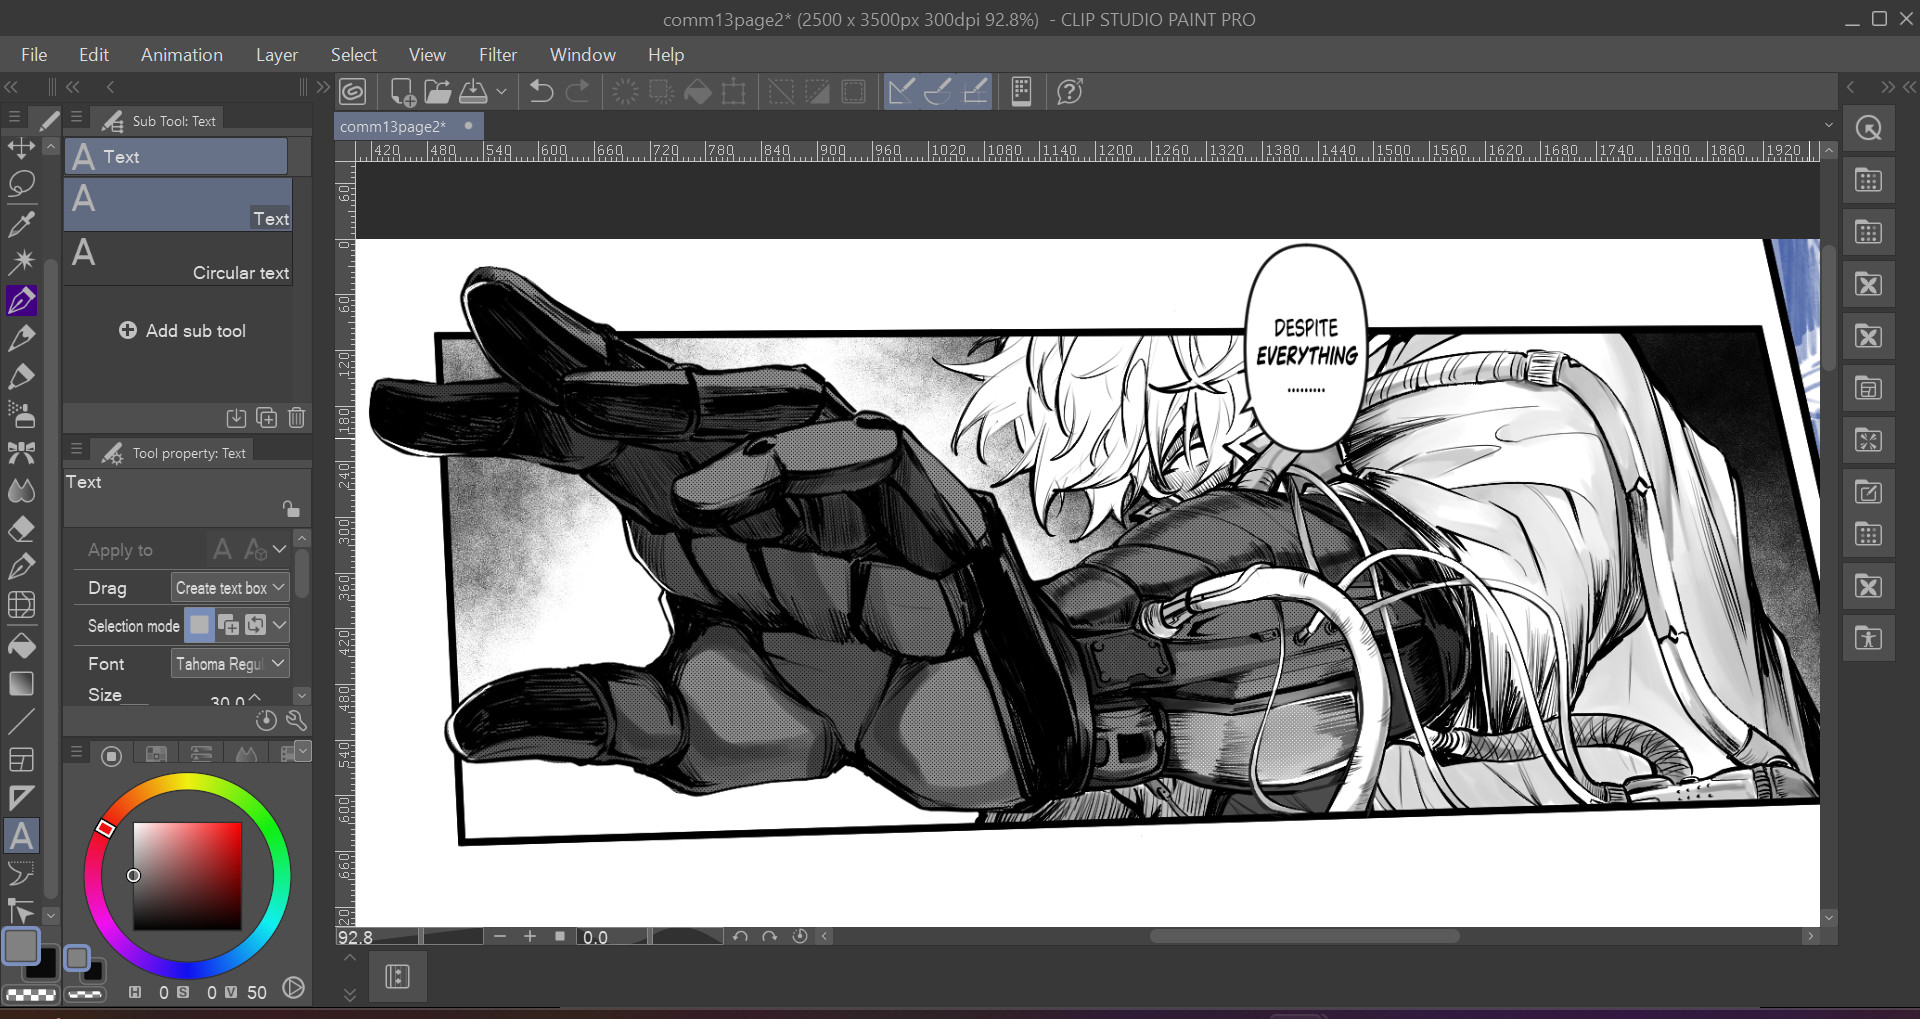Select the transparent color swatch
Viewport: 1920px width, 1019px height.
[x=31, y=994]
